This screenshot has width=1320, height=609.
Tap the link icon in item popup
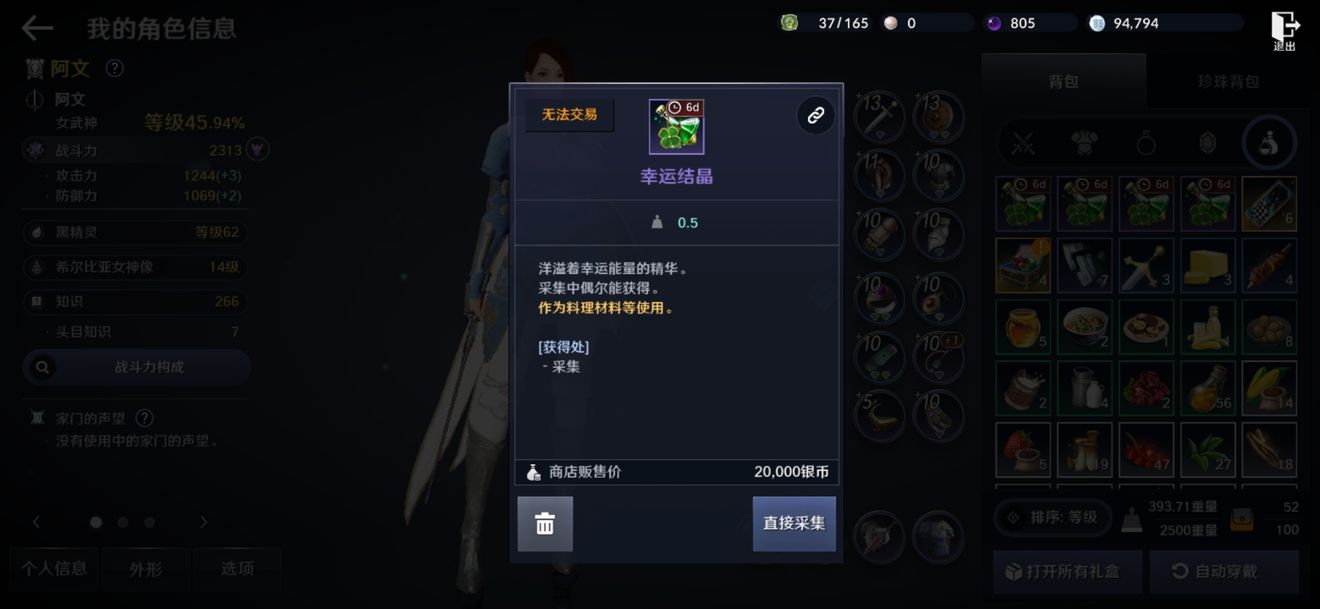(815, 116)
